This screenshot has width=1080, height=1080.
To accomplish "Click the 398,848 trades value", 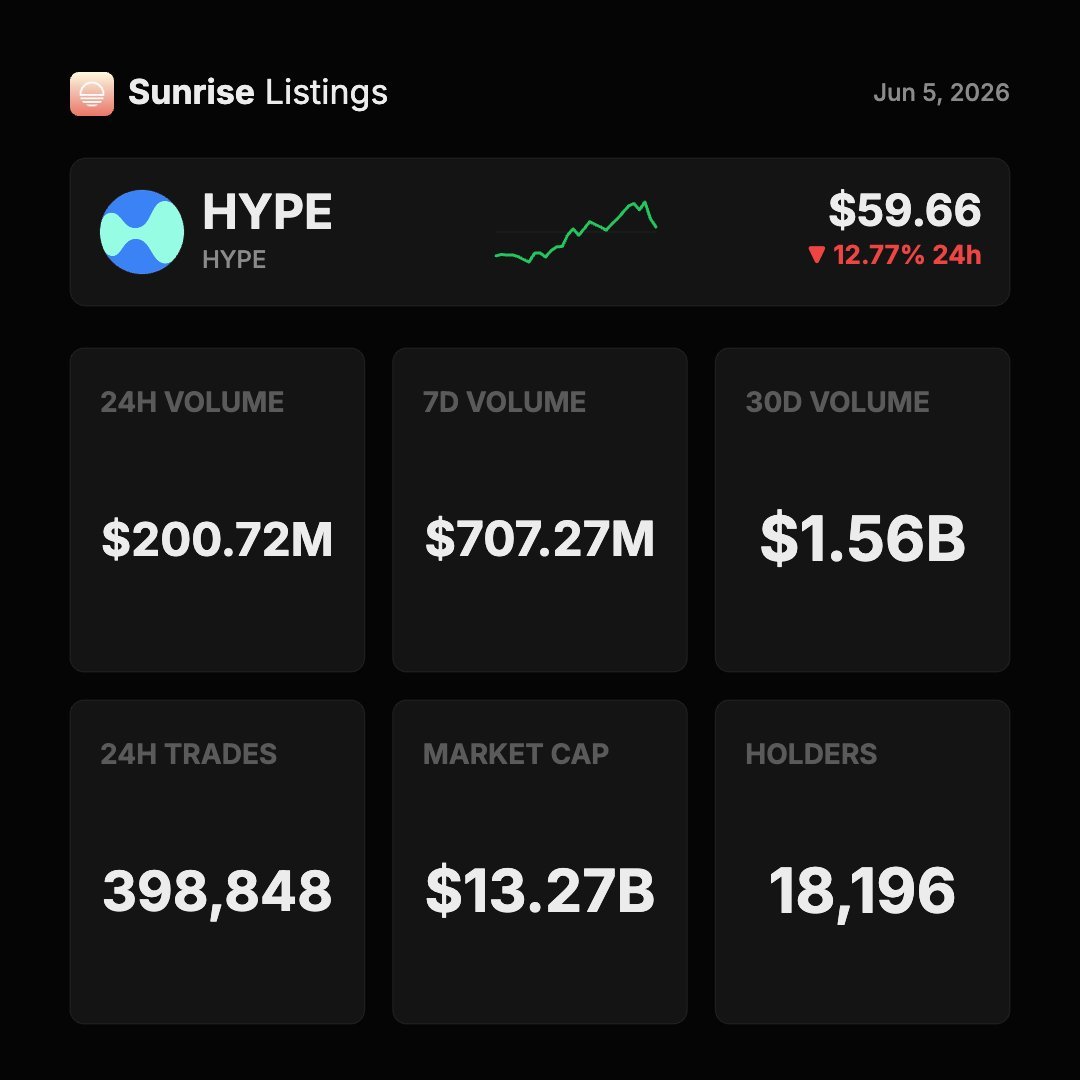I will point(217,892).
